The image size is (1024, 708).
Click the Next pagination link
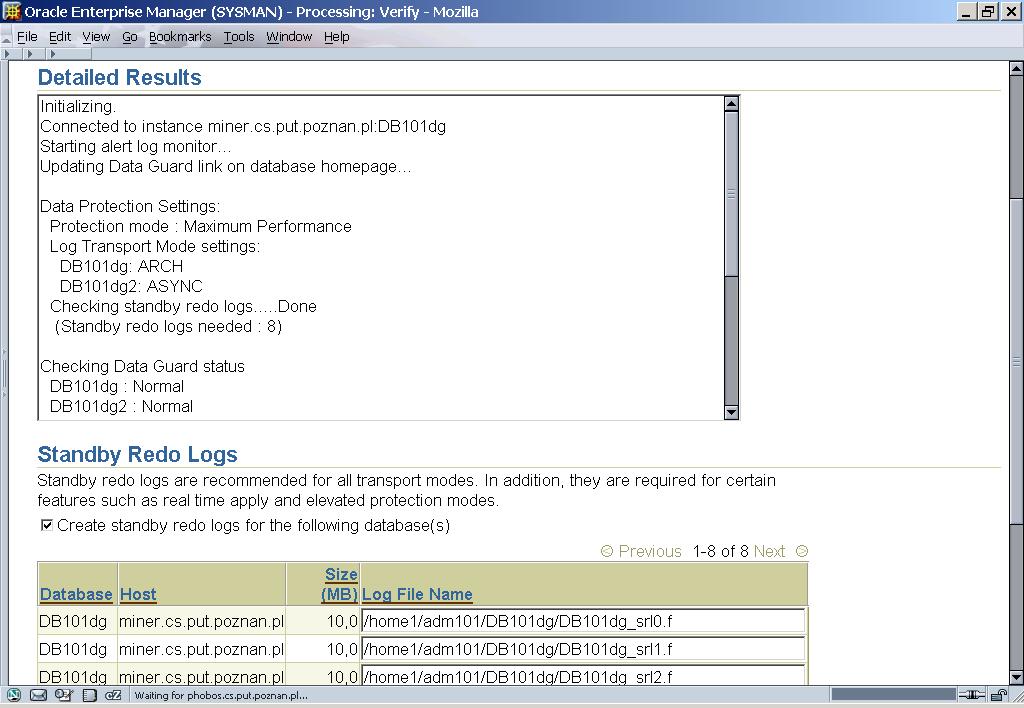coord(769,551)
